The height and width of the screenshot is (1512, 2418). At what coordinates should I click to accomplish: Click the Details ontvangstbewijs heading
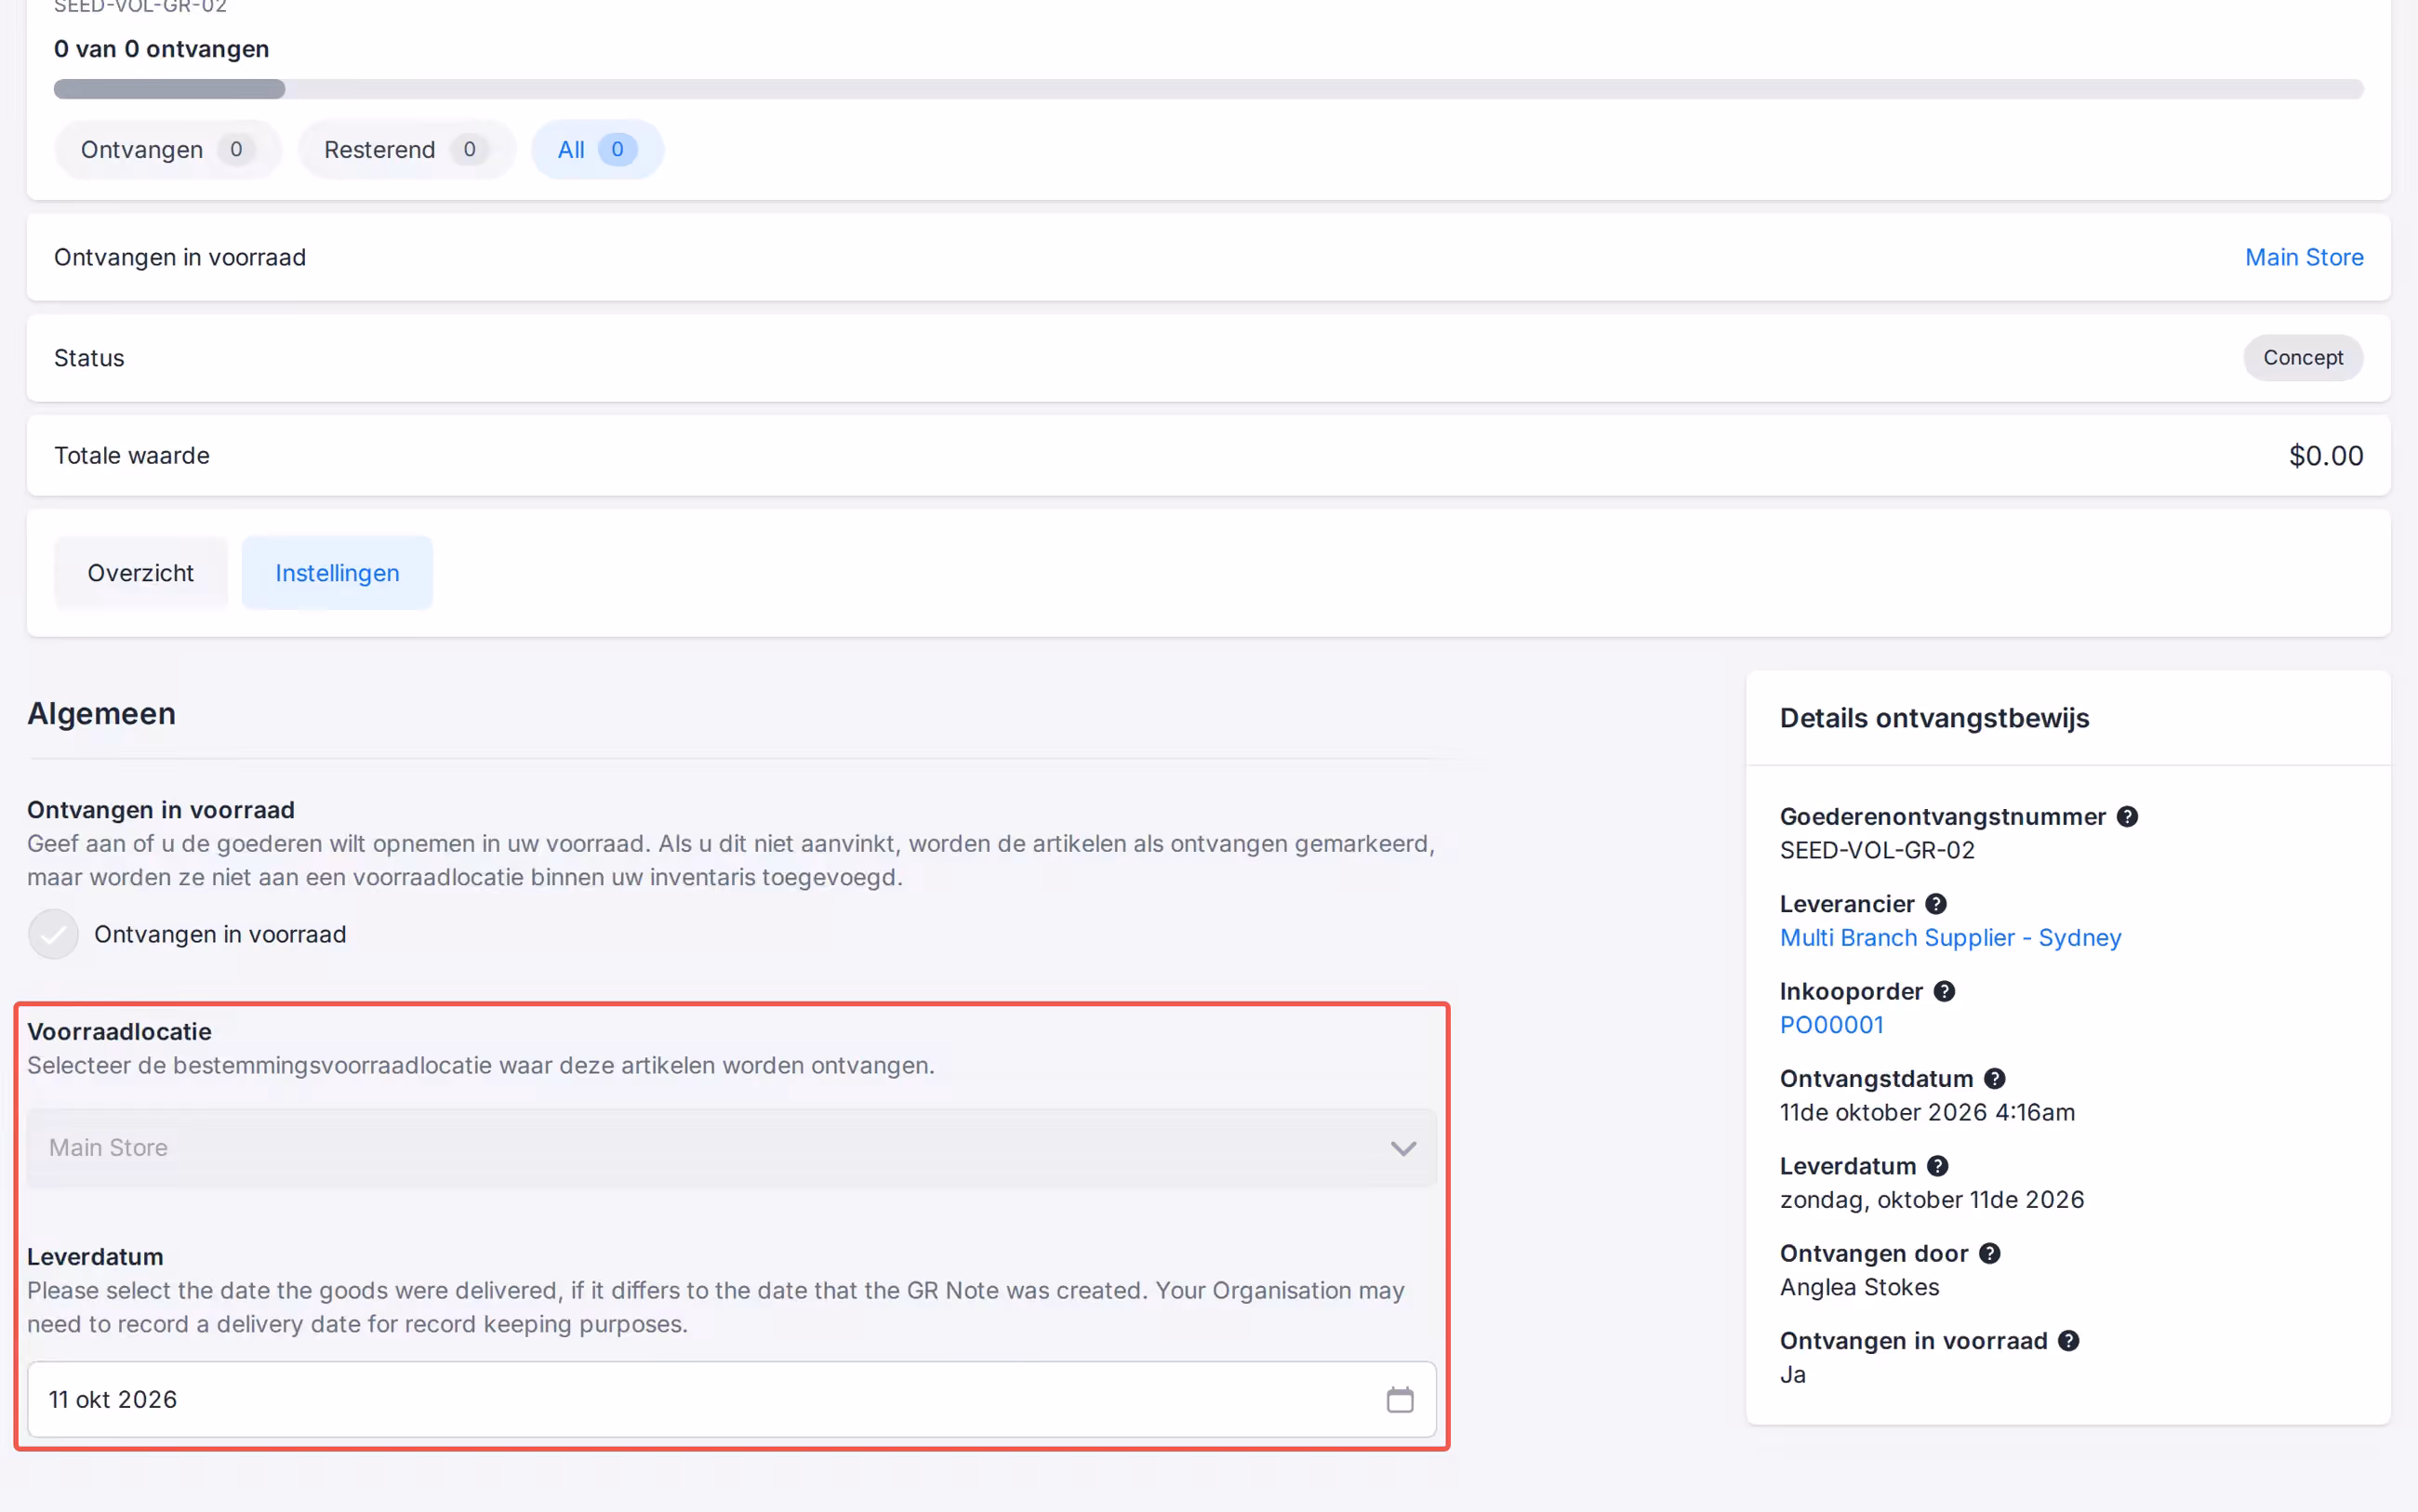click(1934, 718)
